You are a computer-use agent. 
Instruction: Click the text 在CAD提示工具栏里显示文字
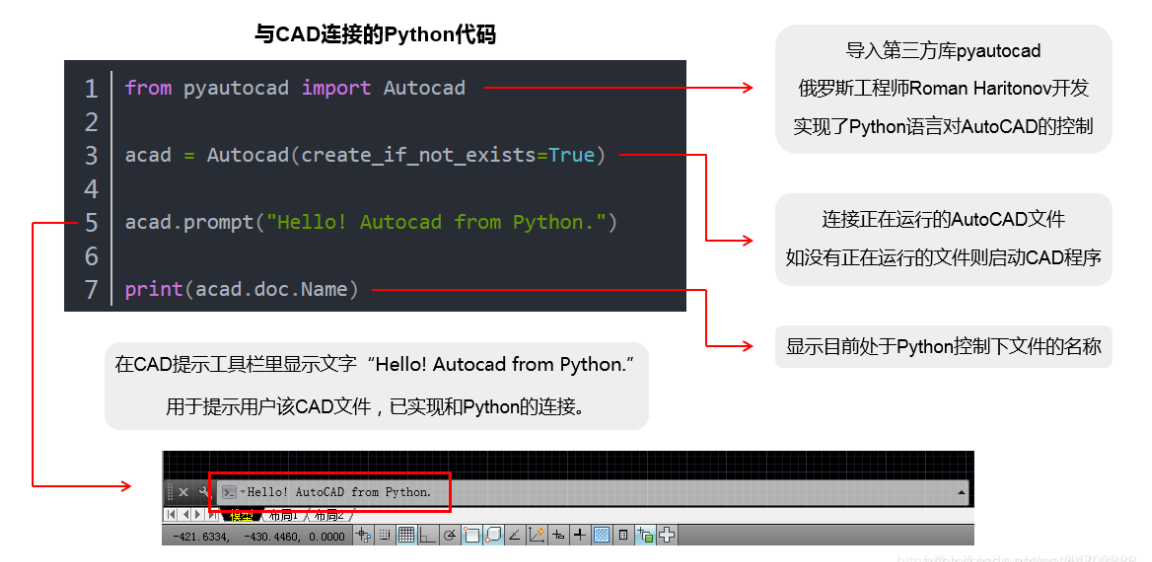point(235,364)
